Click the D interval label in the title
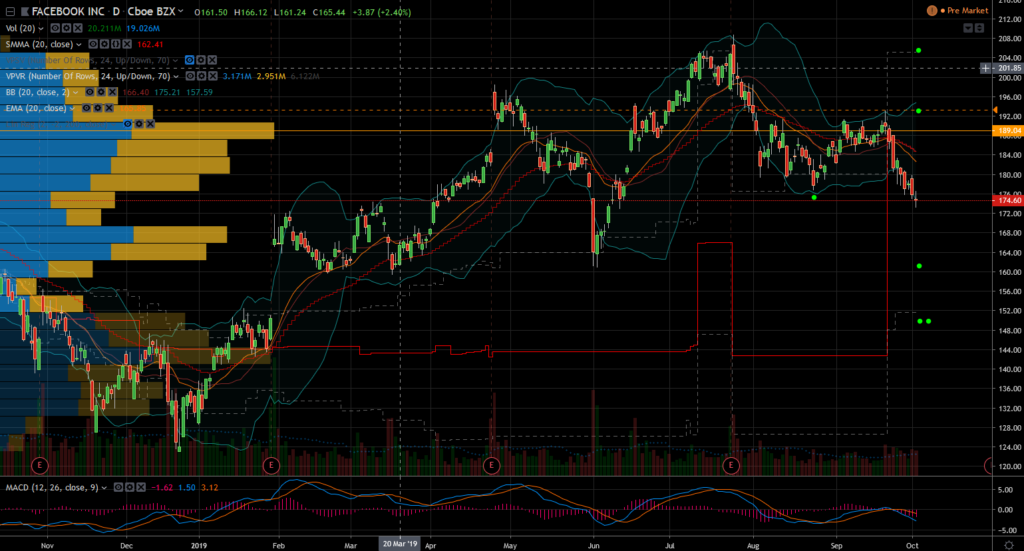 [116, 11]
